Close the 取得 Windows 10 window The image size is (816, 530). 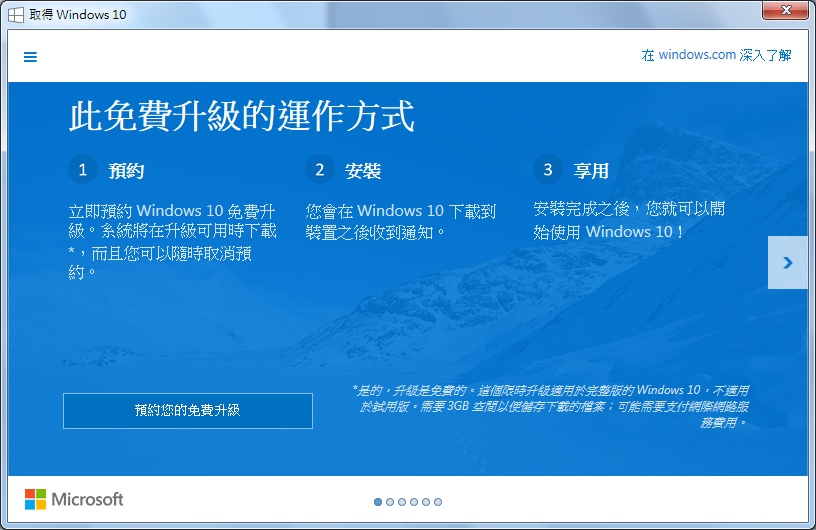[786, 10]
